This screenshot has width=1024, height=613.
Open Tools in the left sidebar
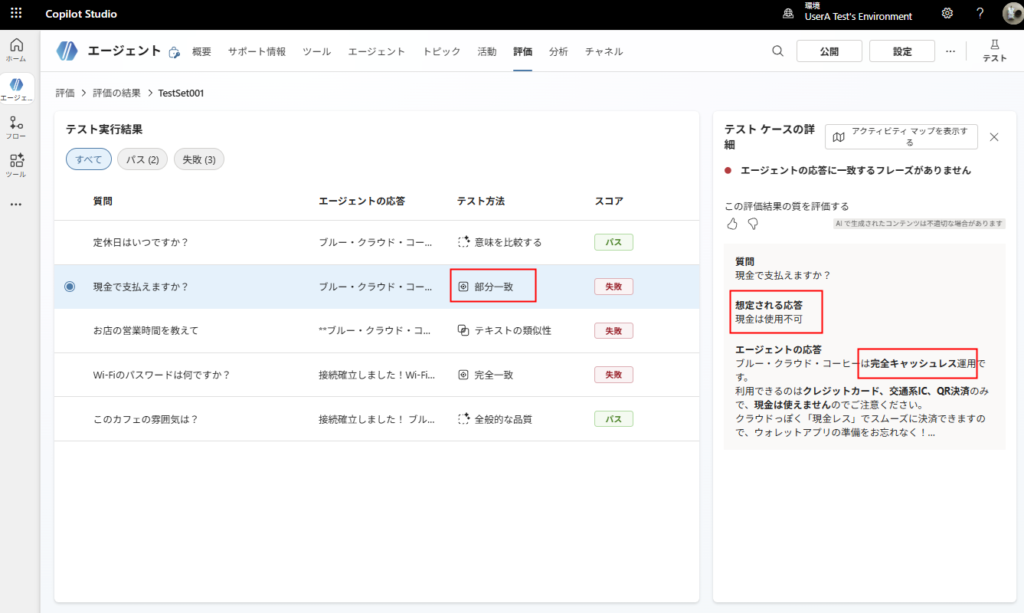pyautogui.click(x=16, y=165)
